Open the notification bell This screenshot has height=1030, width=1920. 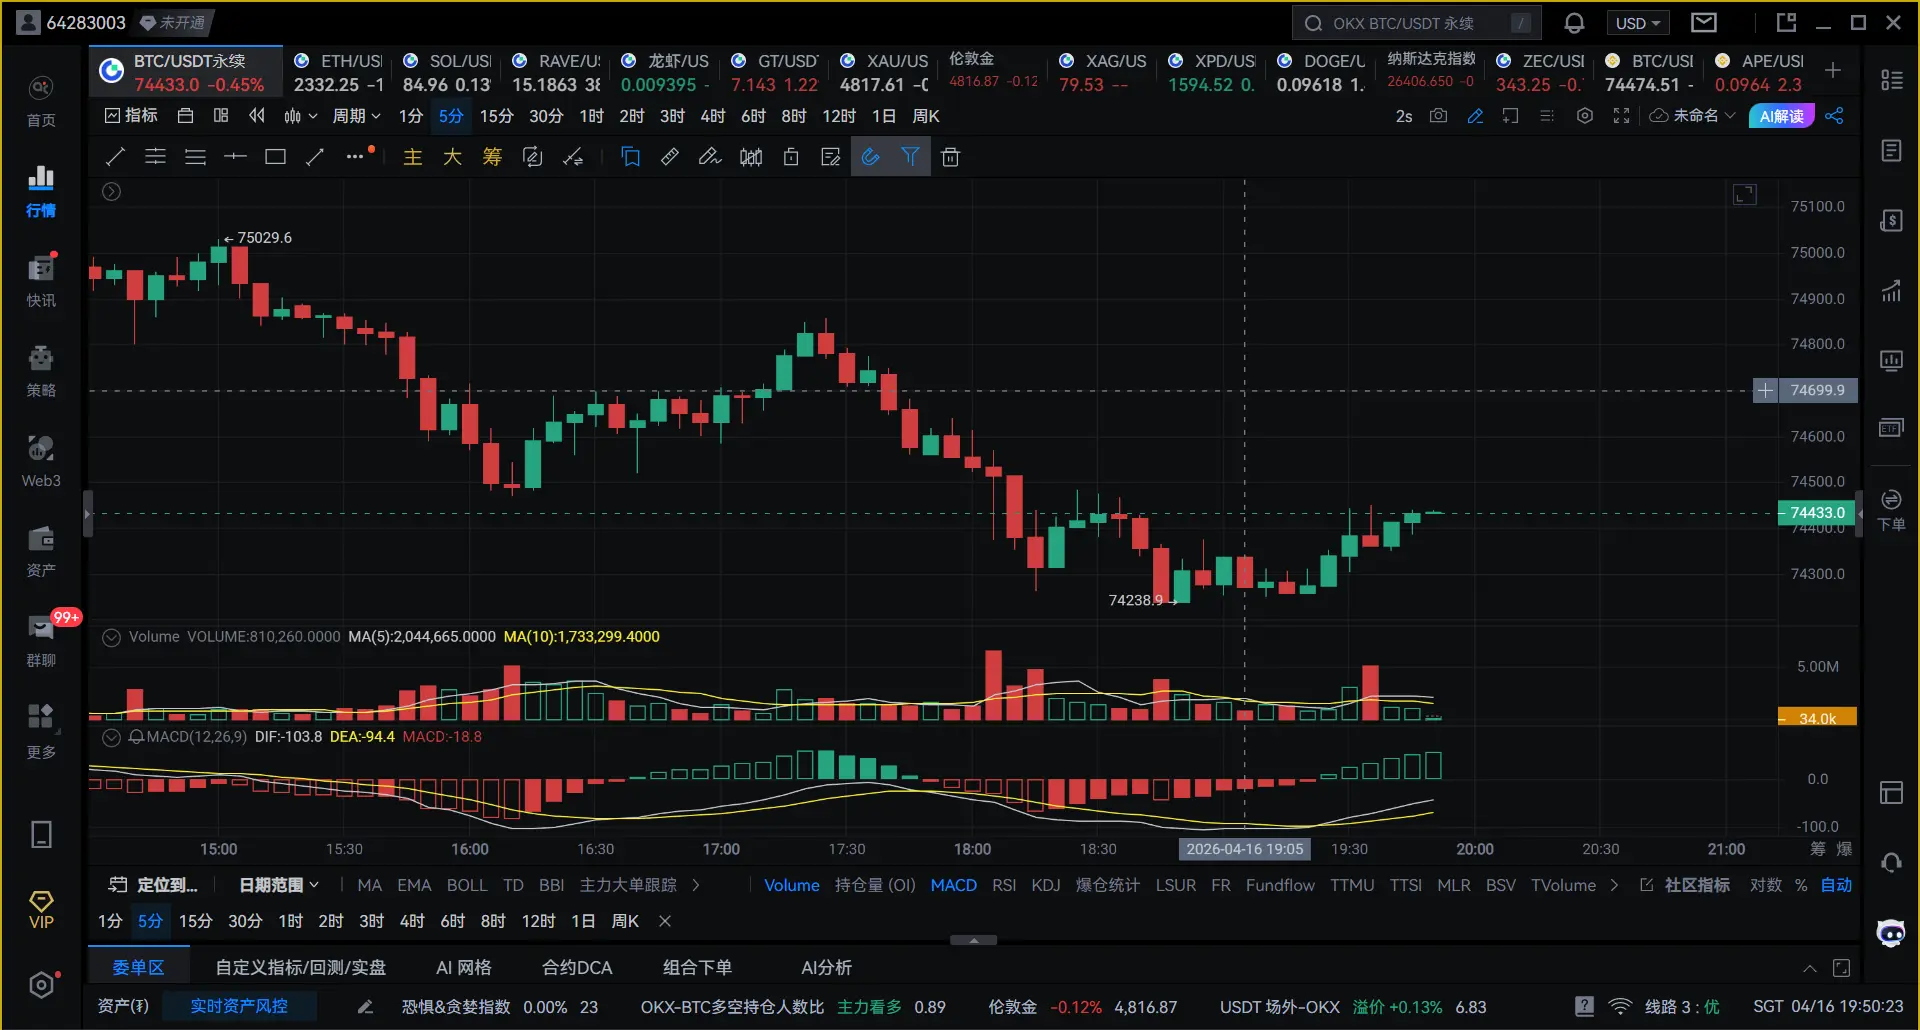tap(1574, 23)
